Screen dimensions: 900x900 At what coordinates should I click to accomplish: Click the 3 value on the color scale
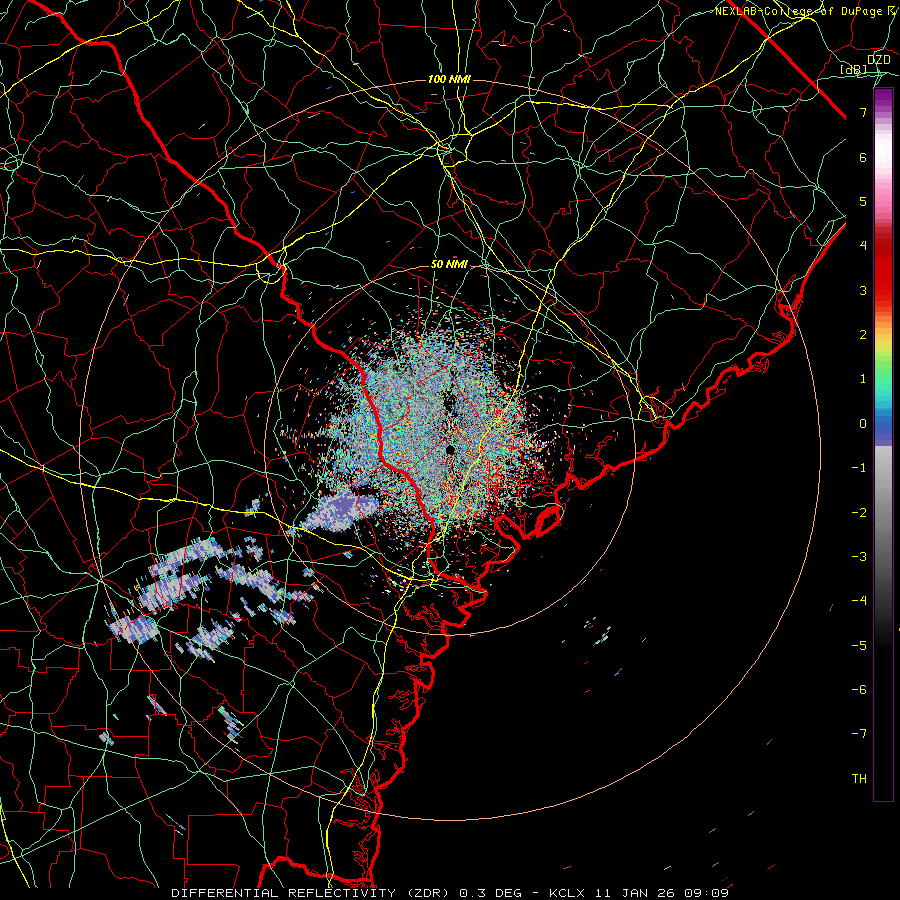tap(863, 290)
